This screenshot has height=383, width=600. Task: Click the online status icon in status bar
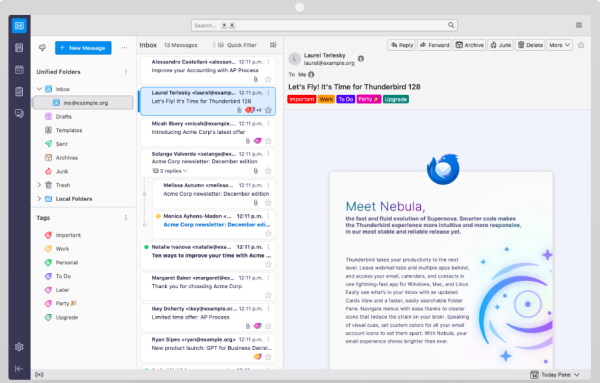pyautogui.click(x=39, y=375)
